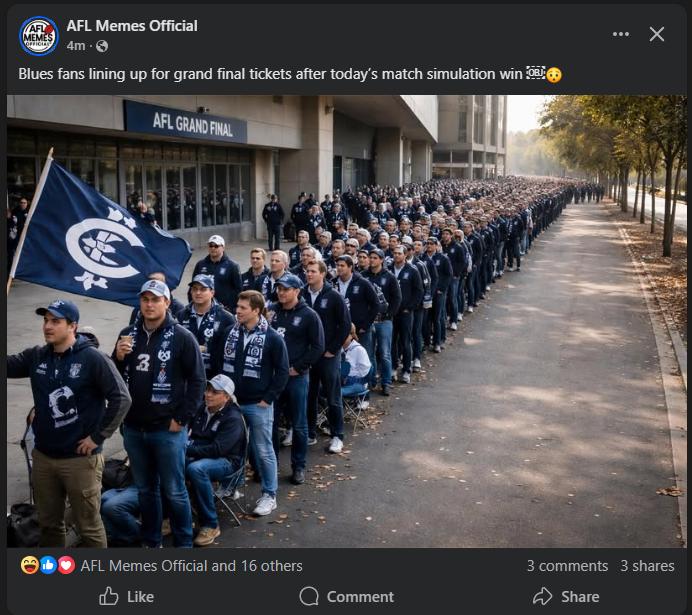Click the blue thumbs-up reaction icon

coord(48,565)
